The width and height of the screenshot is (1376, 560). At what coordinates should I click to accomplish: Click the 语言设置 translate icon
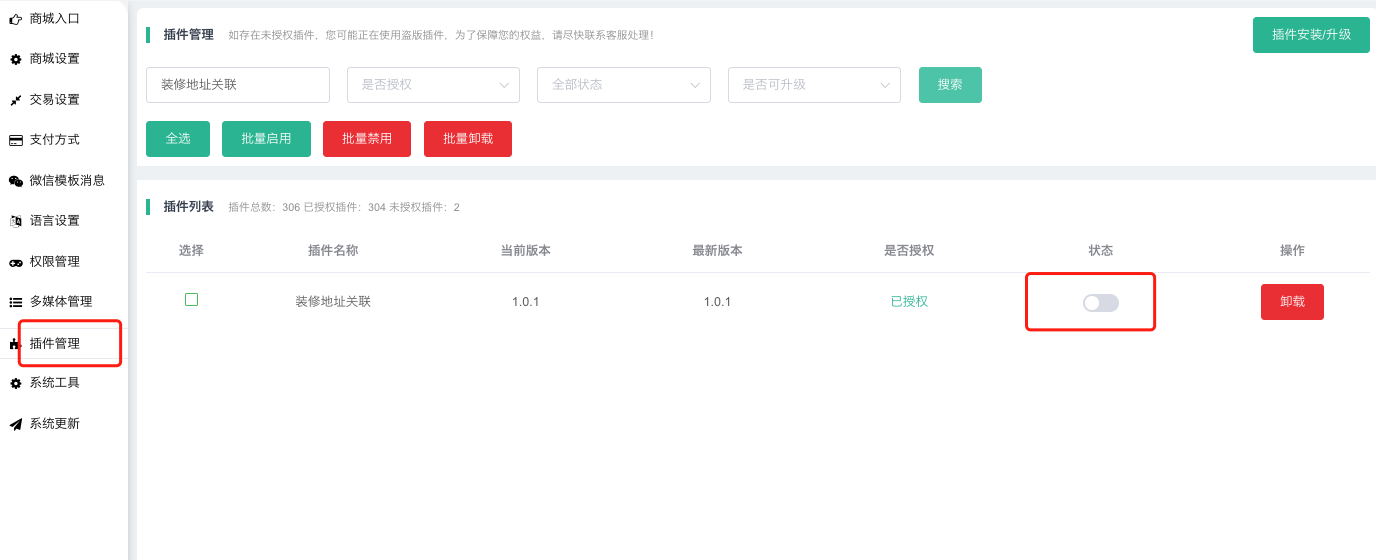pos(15,221)
